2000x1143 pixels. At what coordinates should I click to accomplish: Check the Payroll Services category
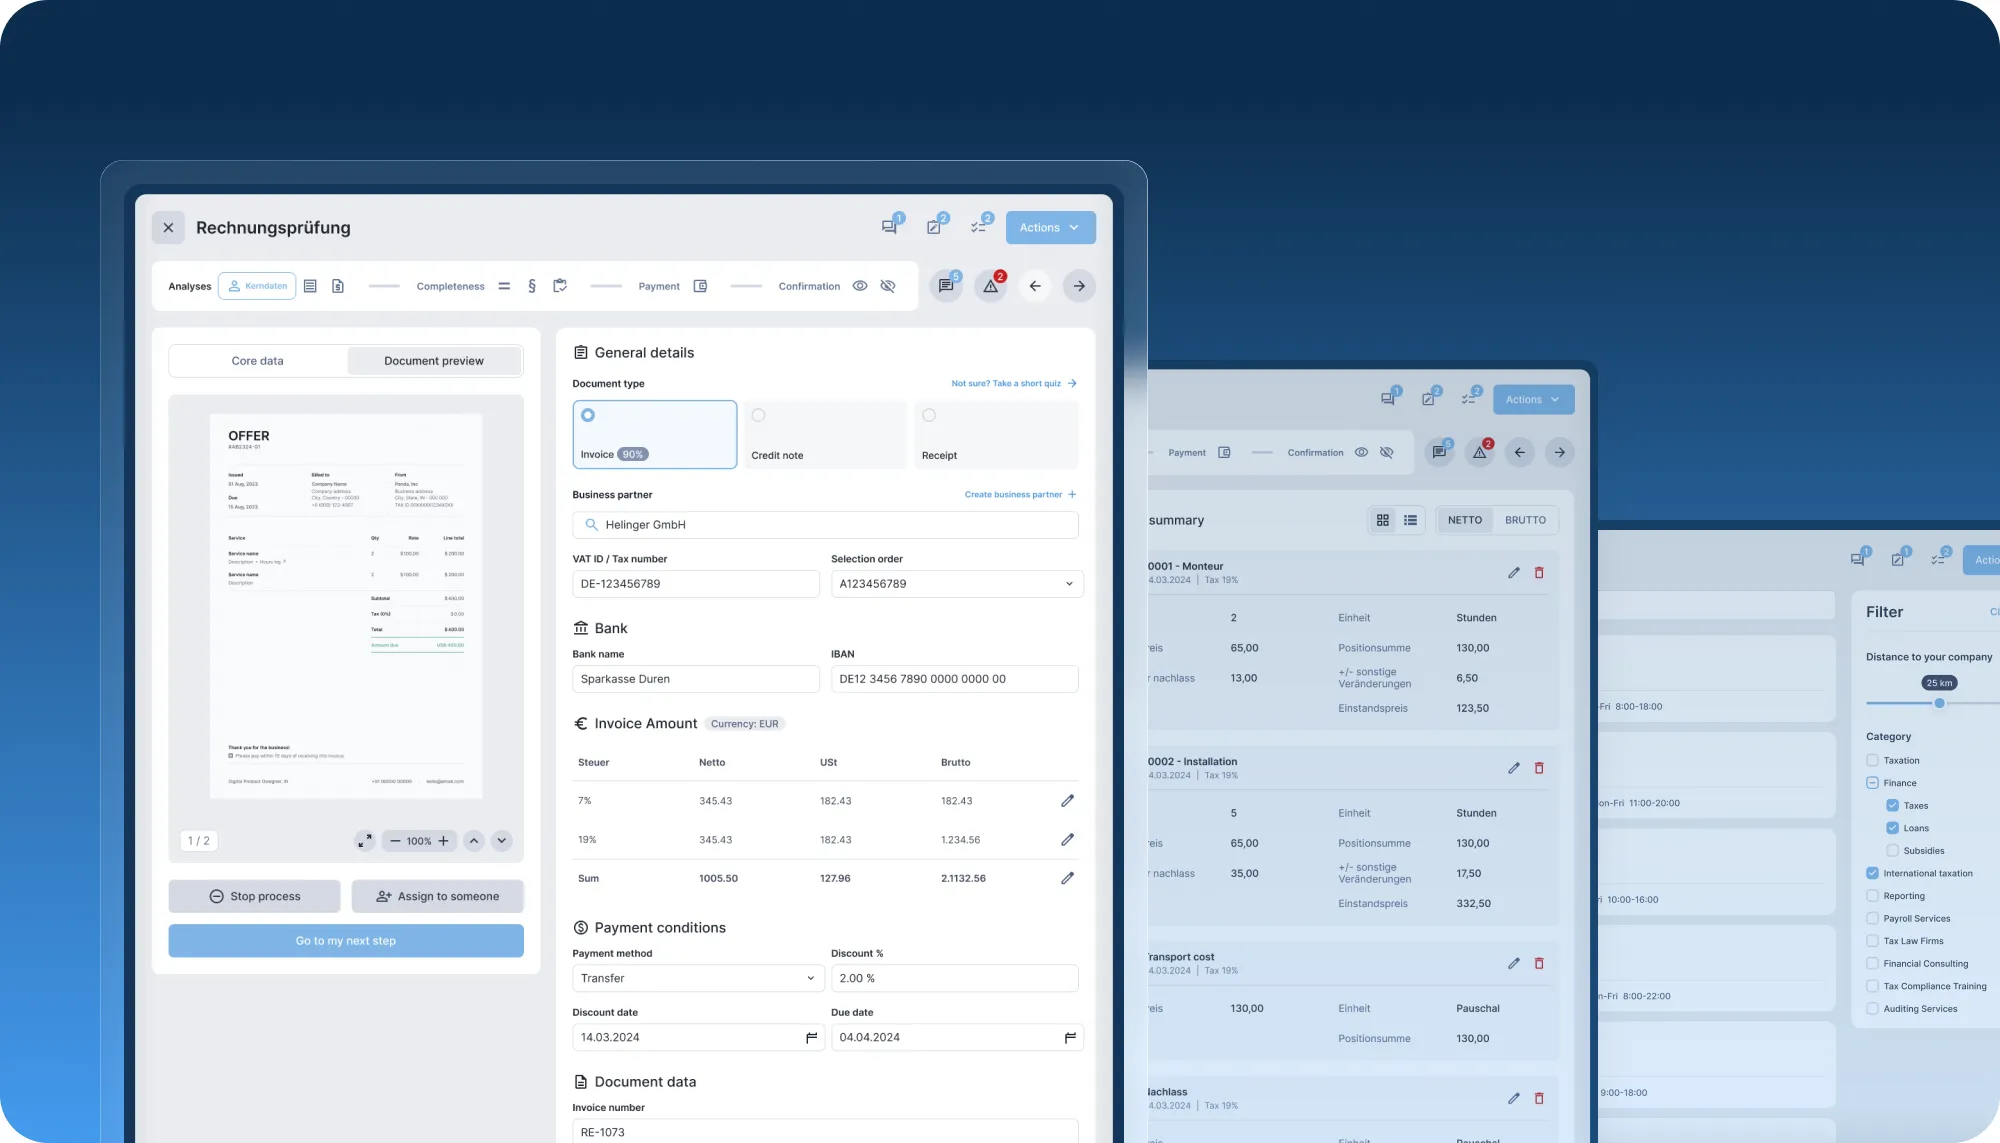1872,918
